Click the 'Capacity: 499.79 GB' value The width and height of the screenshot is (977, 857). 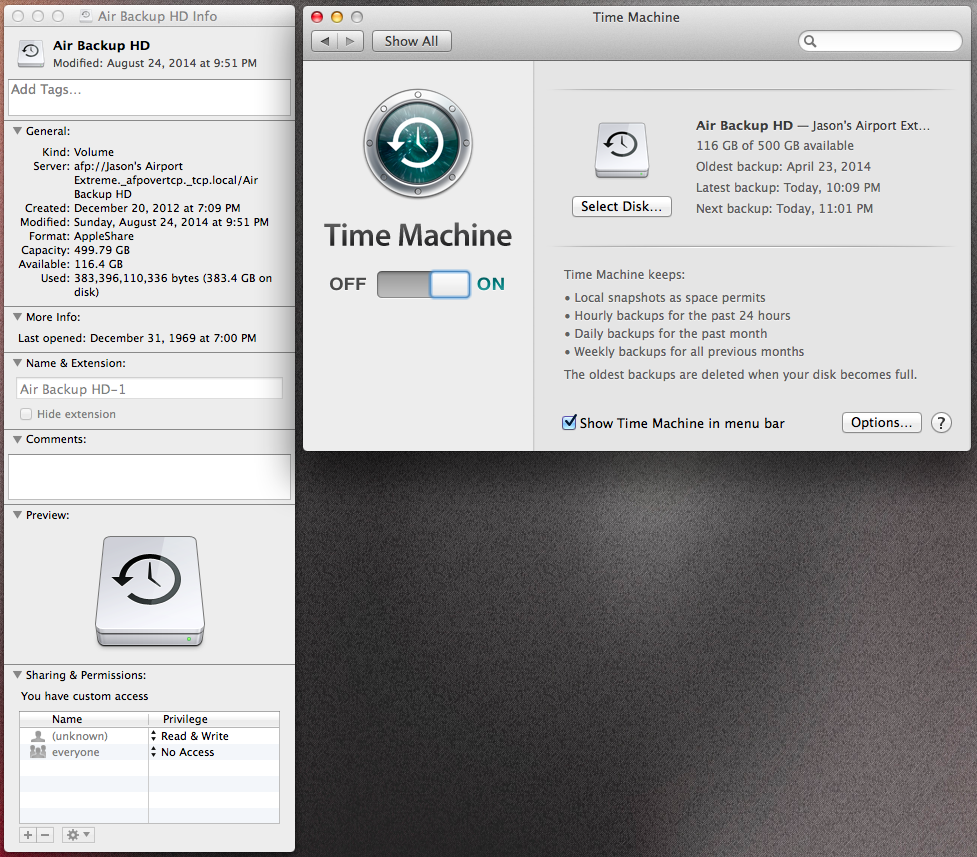pos(102,250)
